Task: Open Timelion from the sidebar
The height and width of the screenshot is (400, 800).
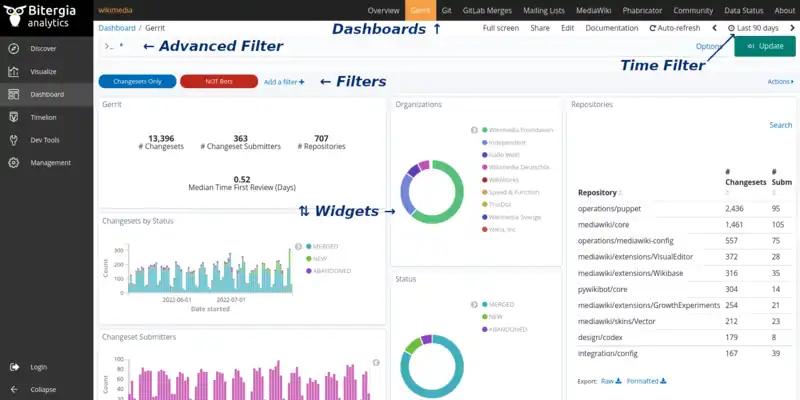Action: pos(14,117)
